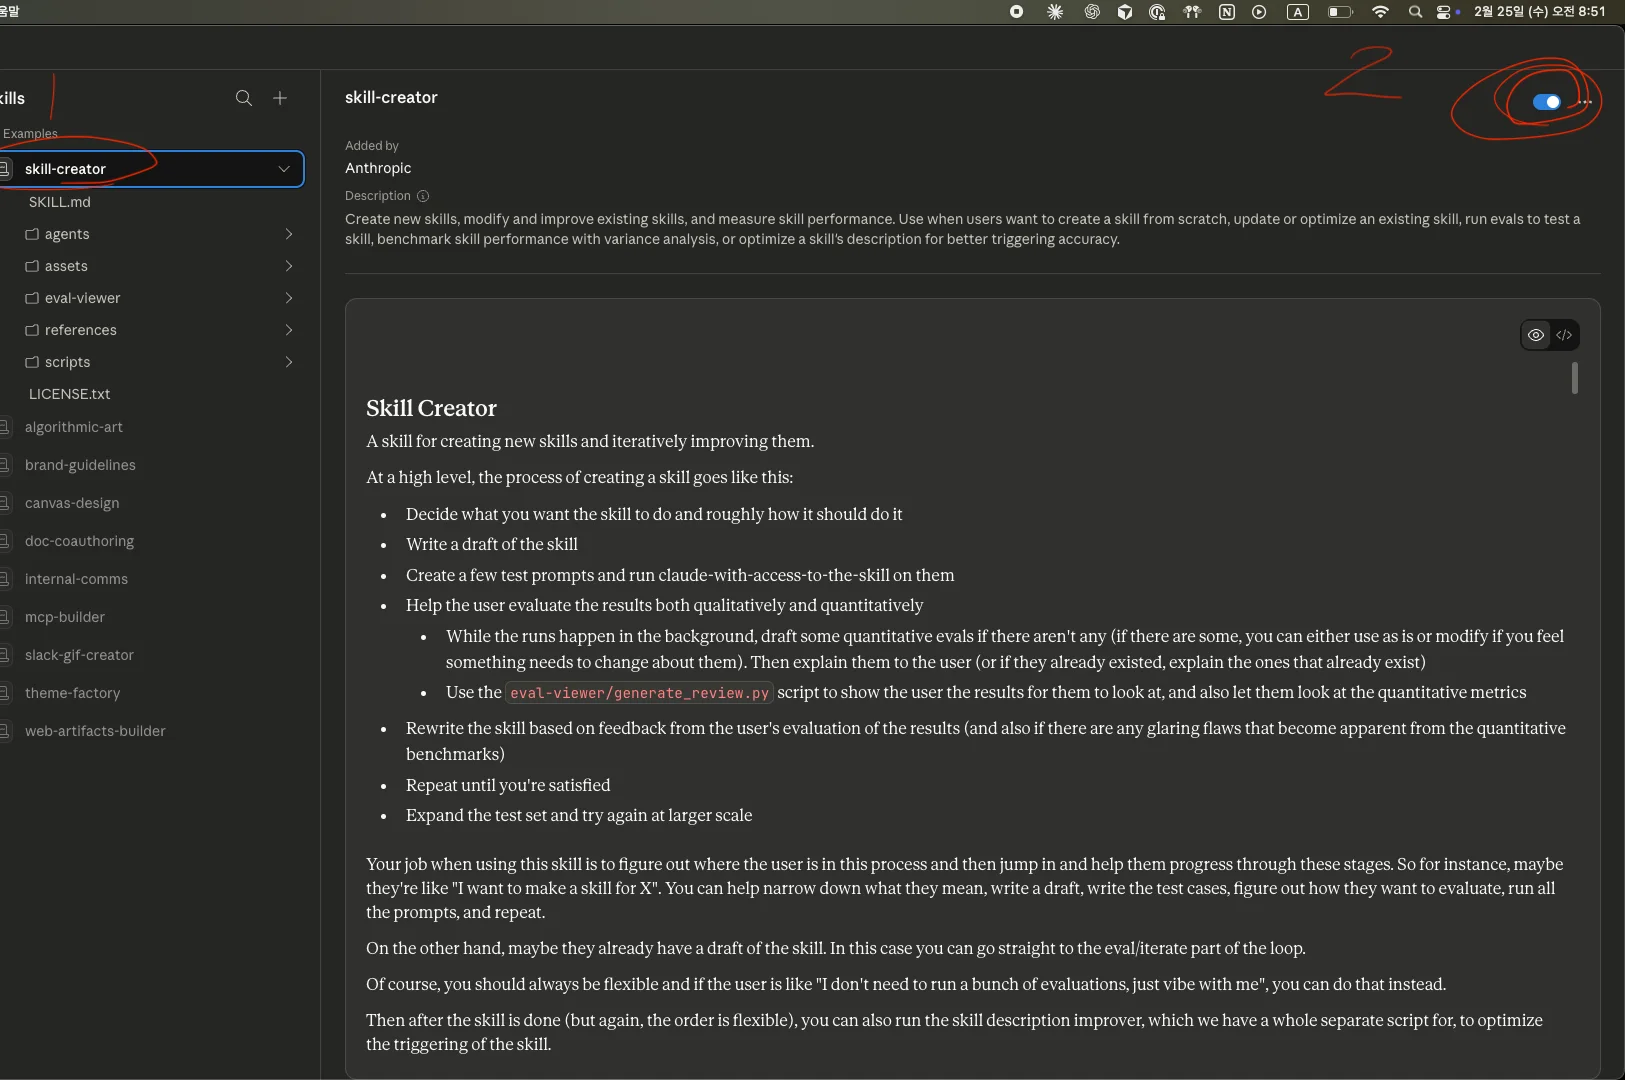The image size is (1625, 1080).
Task: Click the assets folder icon
Action: 32,266
